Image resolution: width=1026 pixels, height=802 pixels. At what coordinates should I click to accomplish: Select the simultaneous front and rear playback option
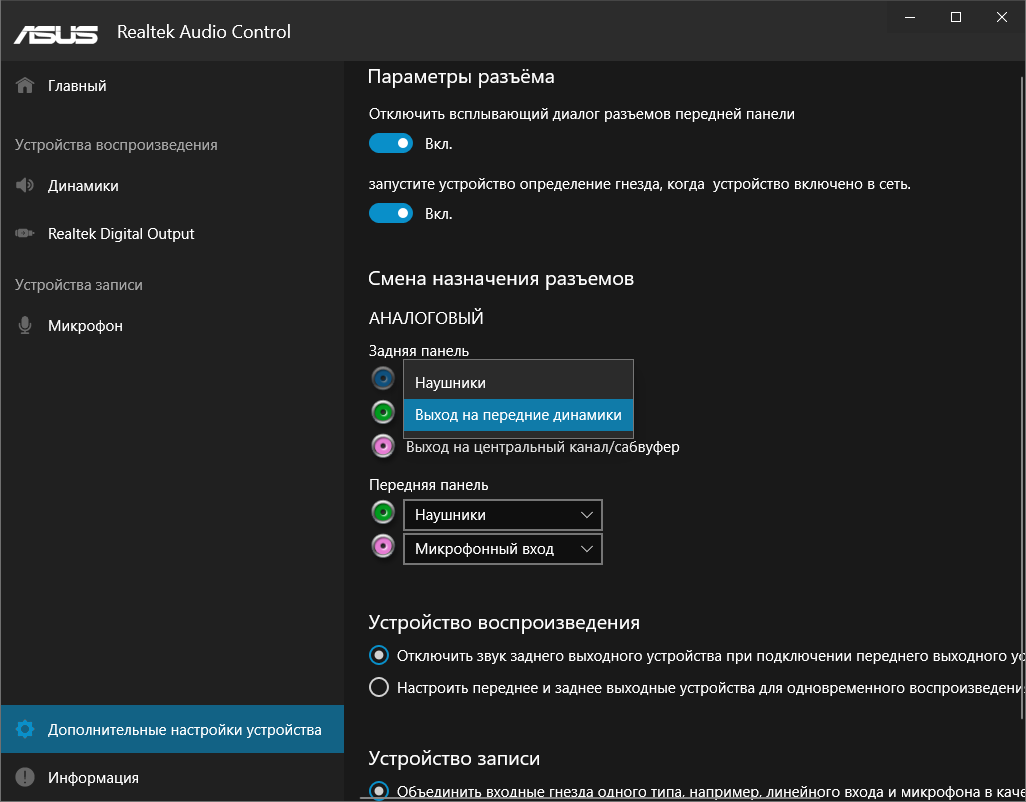[x=379, y=688]
